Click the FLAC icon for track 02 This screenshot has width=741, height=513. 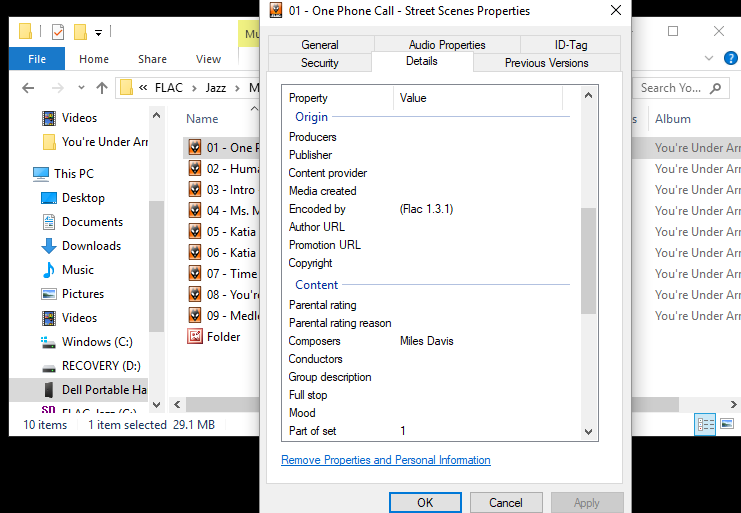(x=195, y=169)
